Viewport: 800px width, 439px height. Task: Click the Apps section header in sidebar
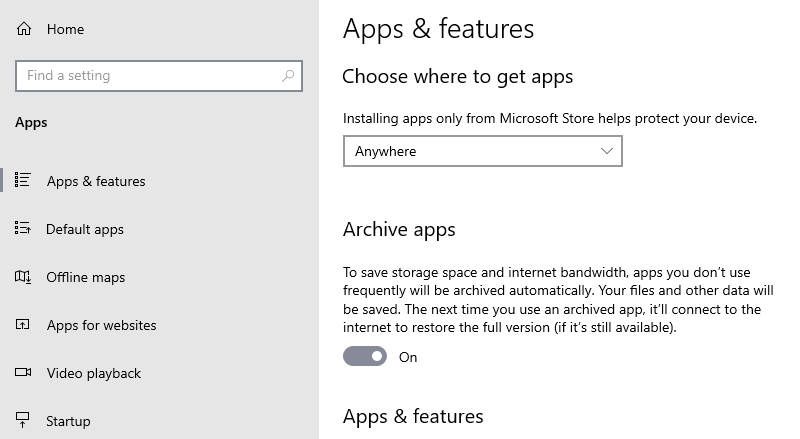click(31, 123)
